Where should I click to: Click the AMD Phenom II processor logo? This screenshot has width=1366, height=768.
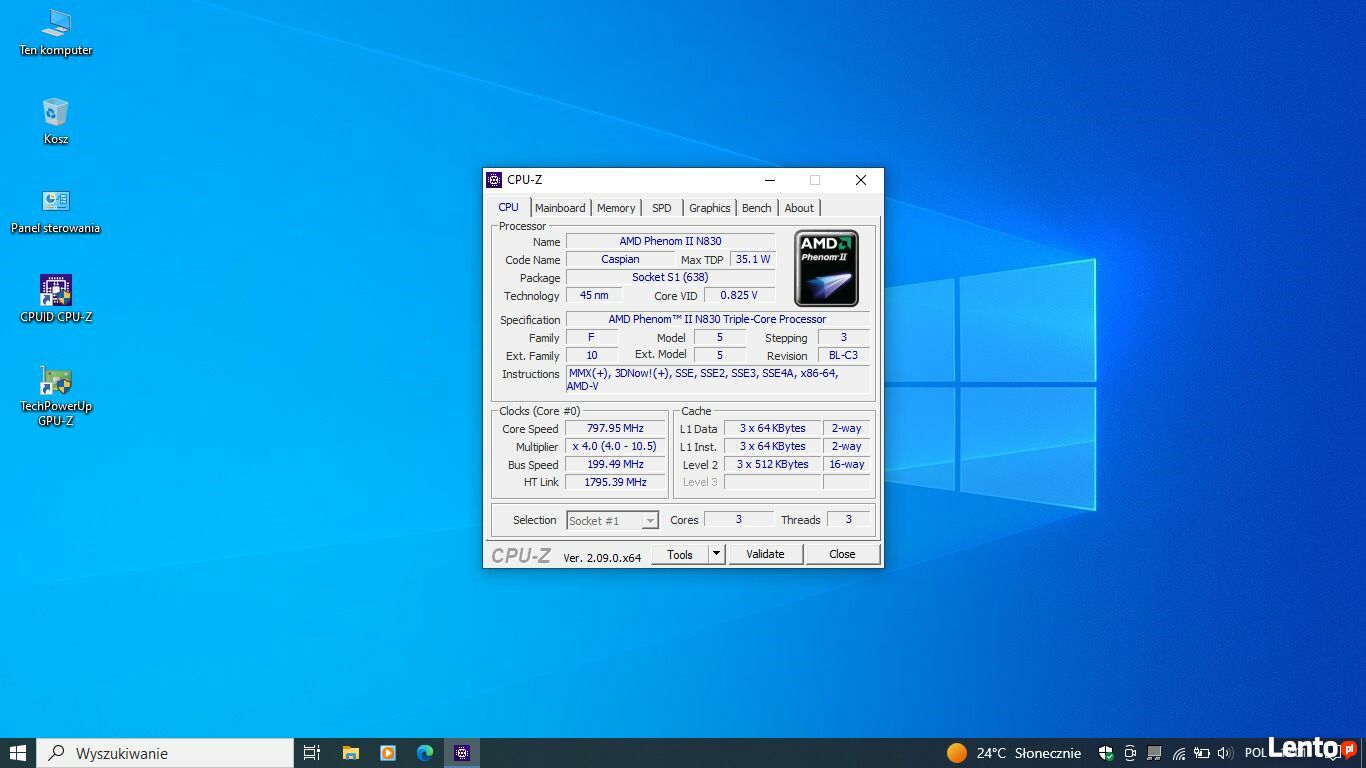tap(826, 268)
